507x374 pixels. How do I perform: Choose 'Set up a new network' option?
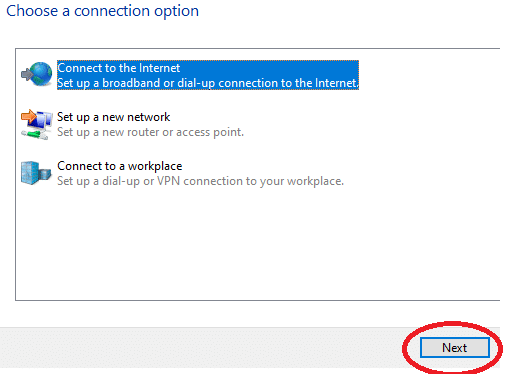click(114, 117)
